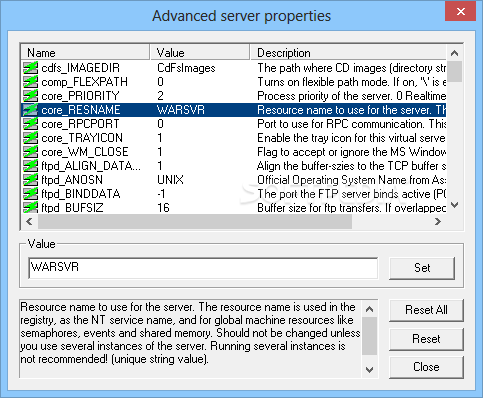
Task: Click the description box scroll down arrow
Action: (369, 370)
